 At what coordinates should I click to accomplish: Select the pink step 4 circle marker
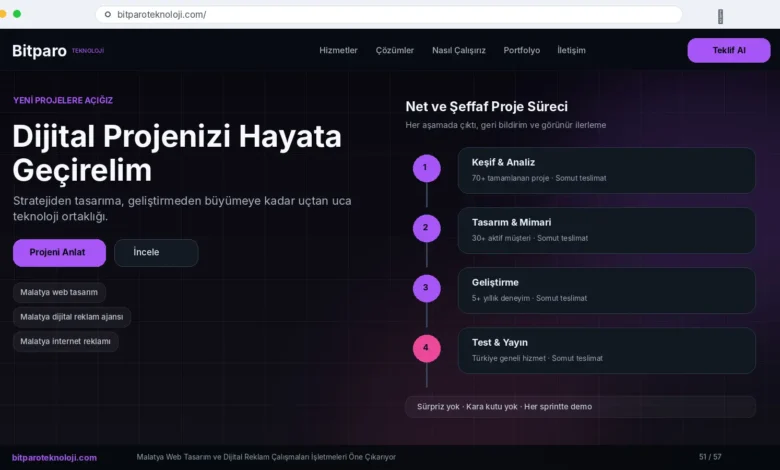[426, 348]
